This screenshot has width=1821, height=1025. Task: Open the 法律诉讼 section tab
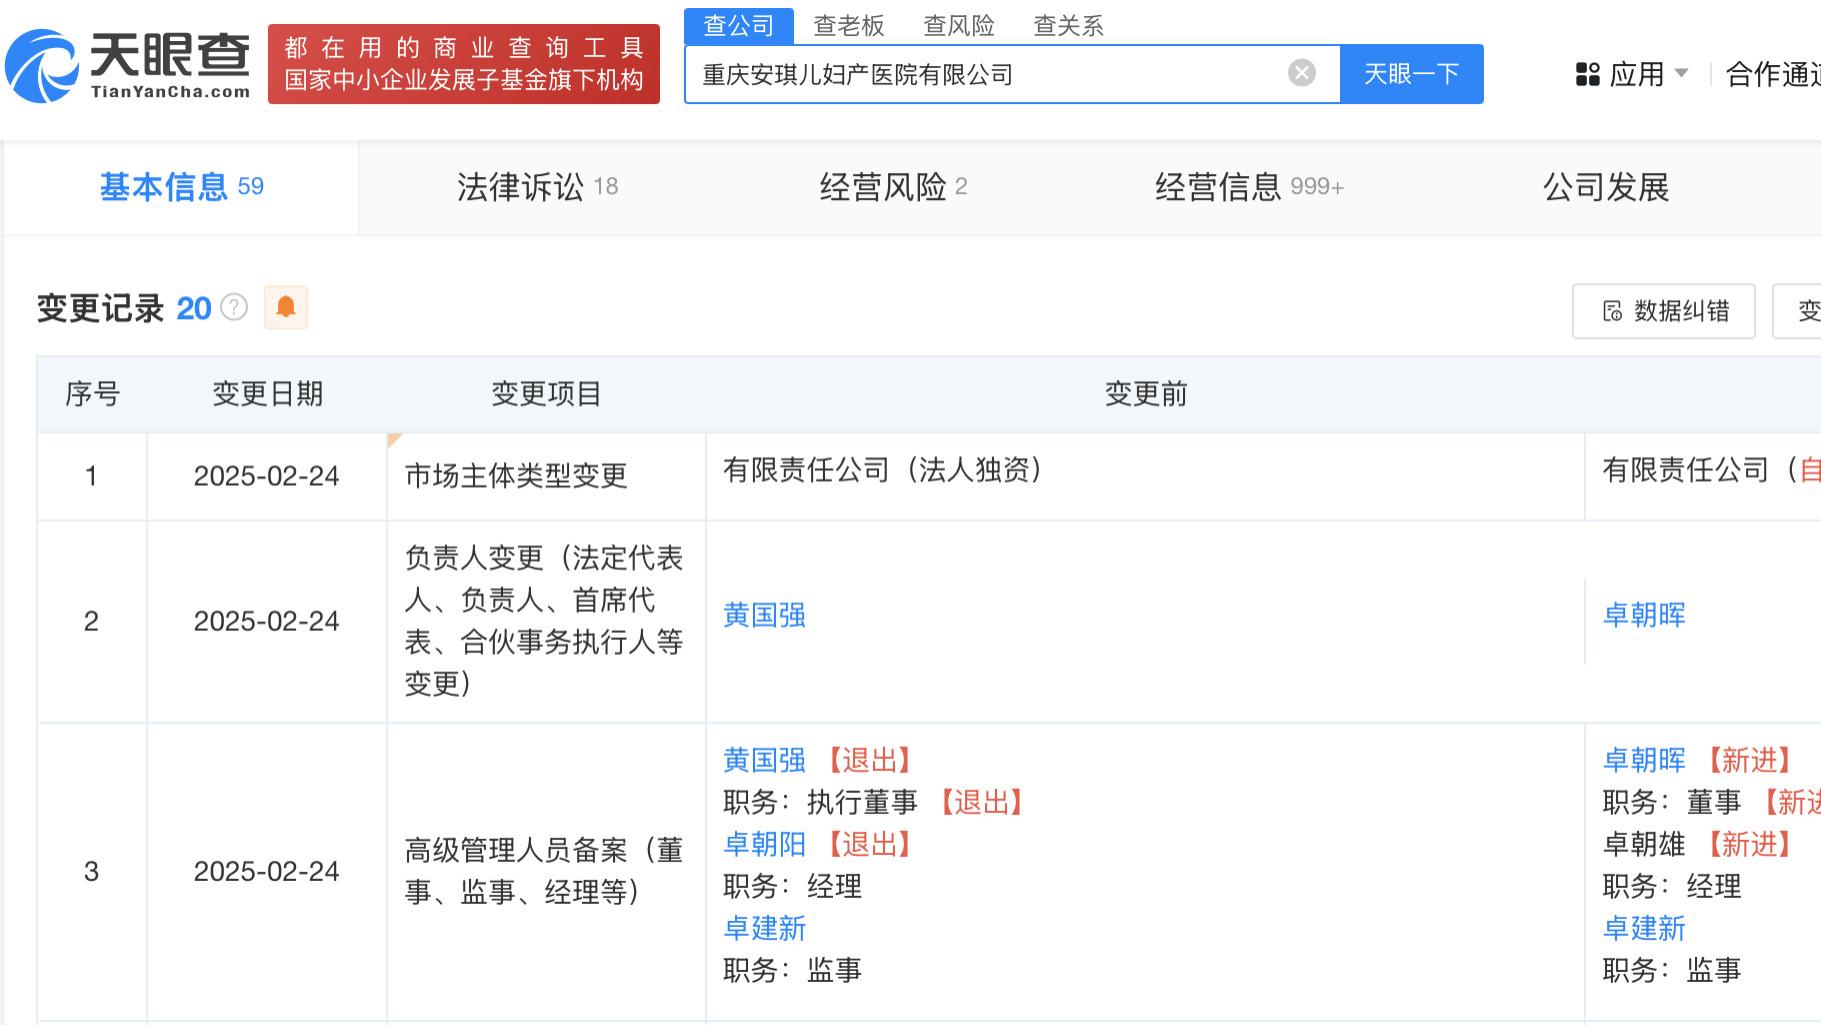pos(537,187)
